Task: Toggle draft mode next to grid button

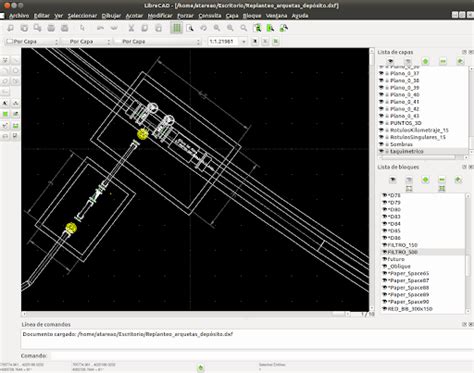Action: 190,28
